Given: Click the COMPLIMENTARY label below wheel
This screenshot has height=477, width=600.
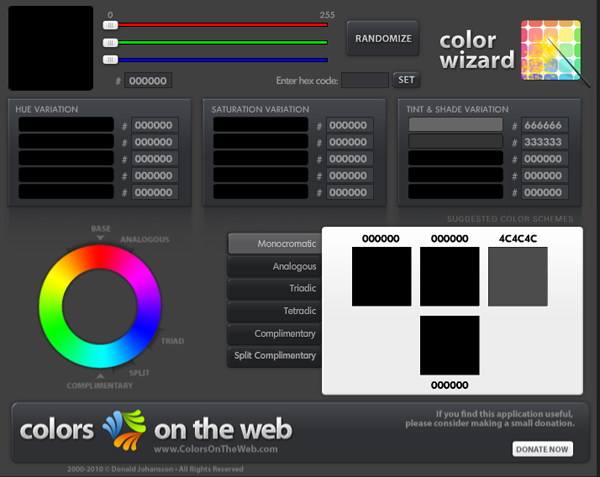Looking at the screenshot, I should [x=99, y=386].
